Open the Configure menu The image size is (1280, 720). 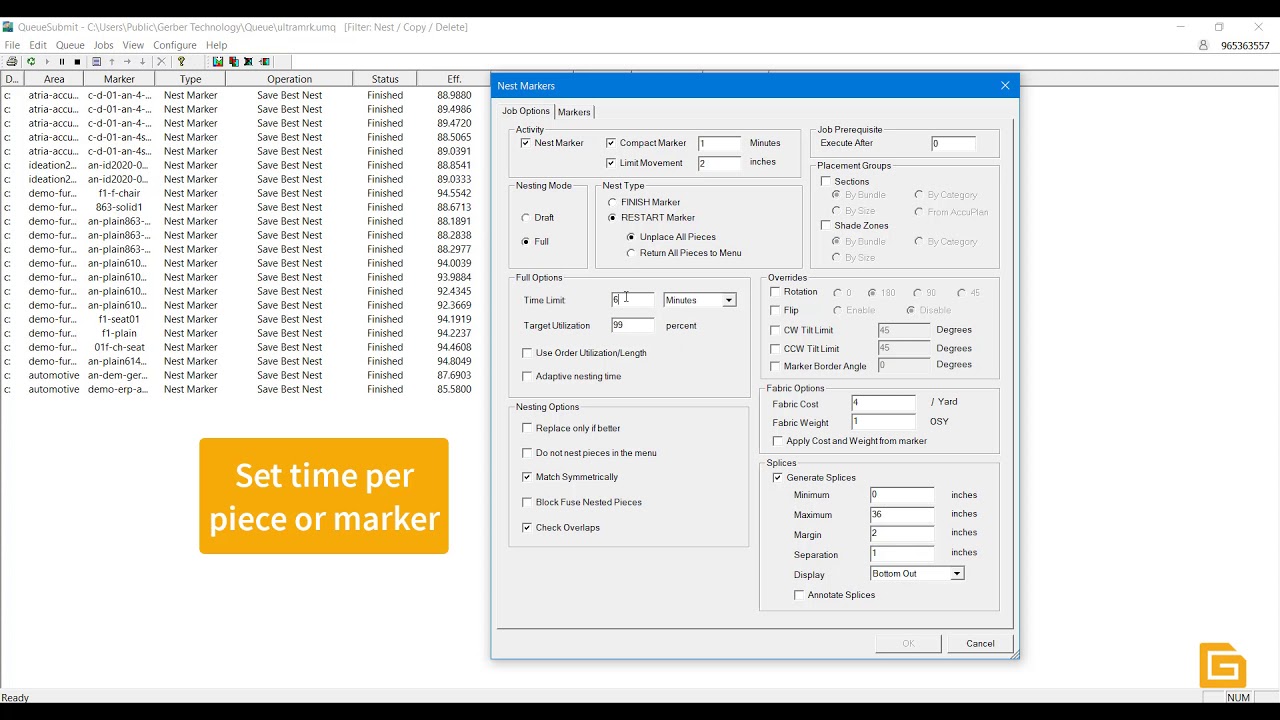coord(175,45)
